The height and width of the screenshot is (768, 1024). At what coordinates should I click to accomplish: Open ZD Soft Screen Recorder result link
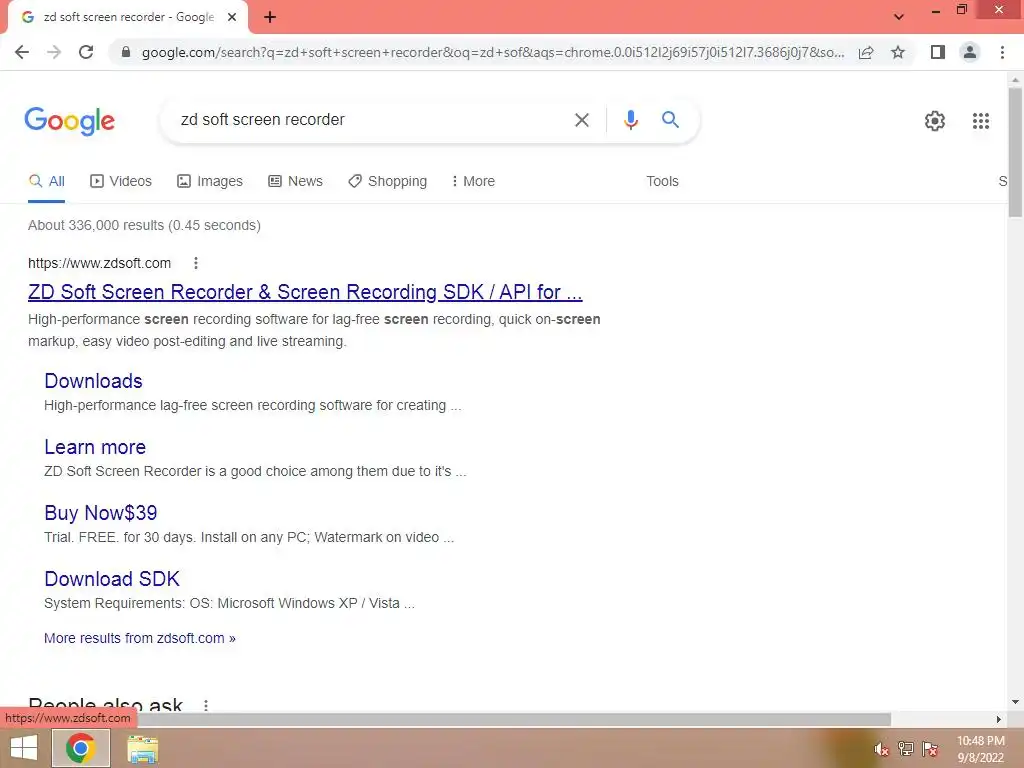[x=305, y=292]
